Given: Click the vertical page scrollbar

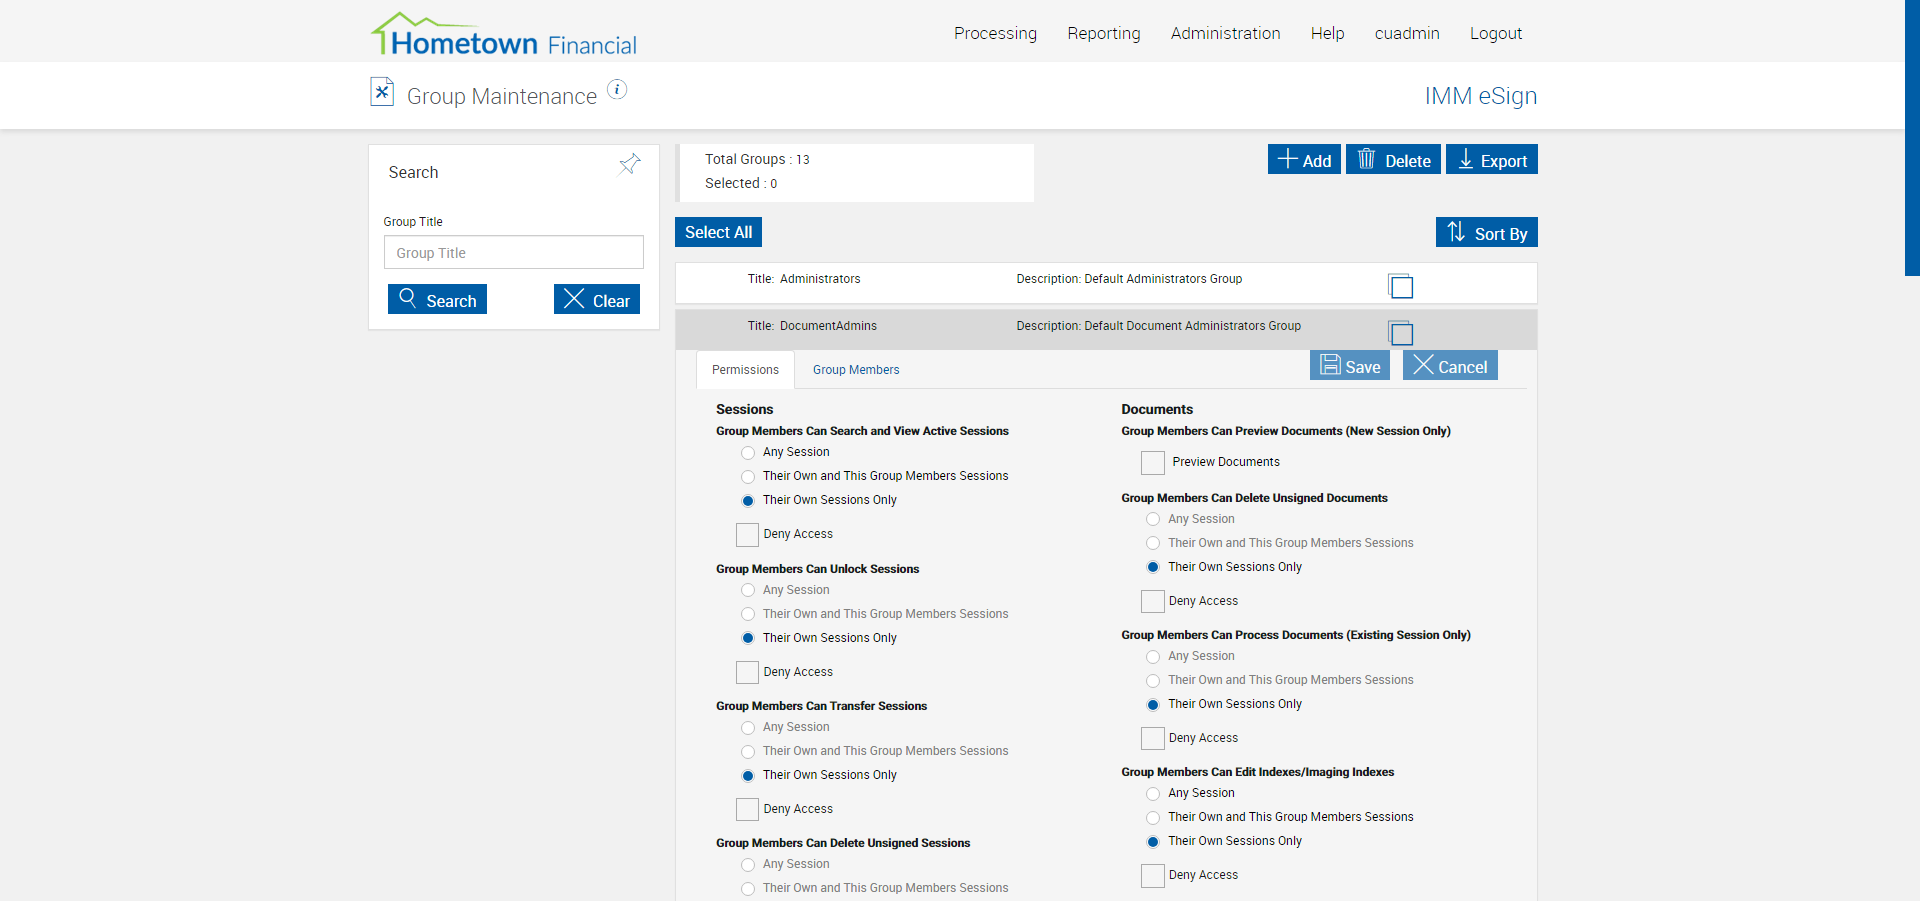Looking at the screenshot, I should [x=1911, y=140].
